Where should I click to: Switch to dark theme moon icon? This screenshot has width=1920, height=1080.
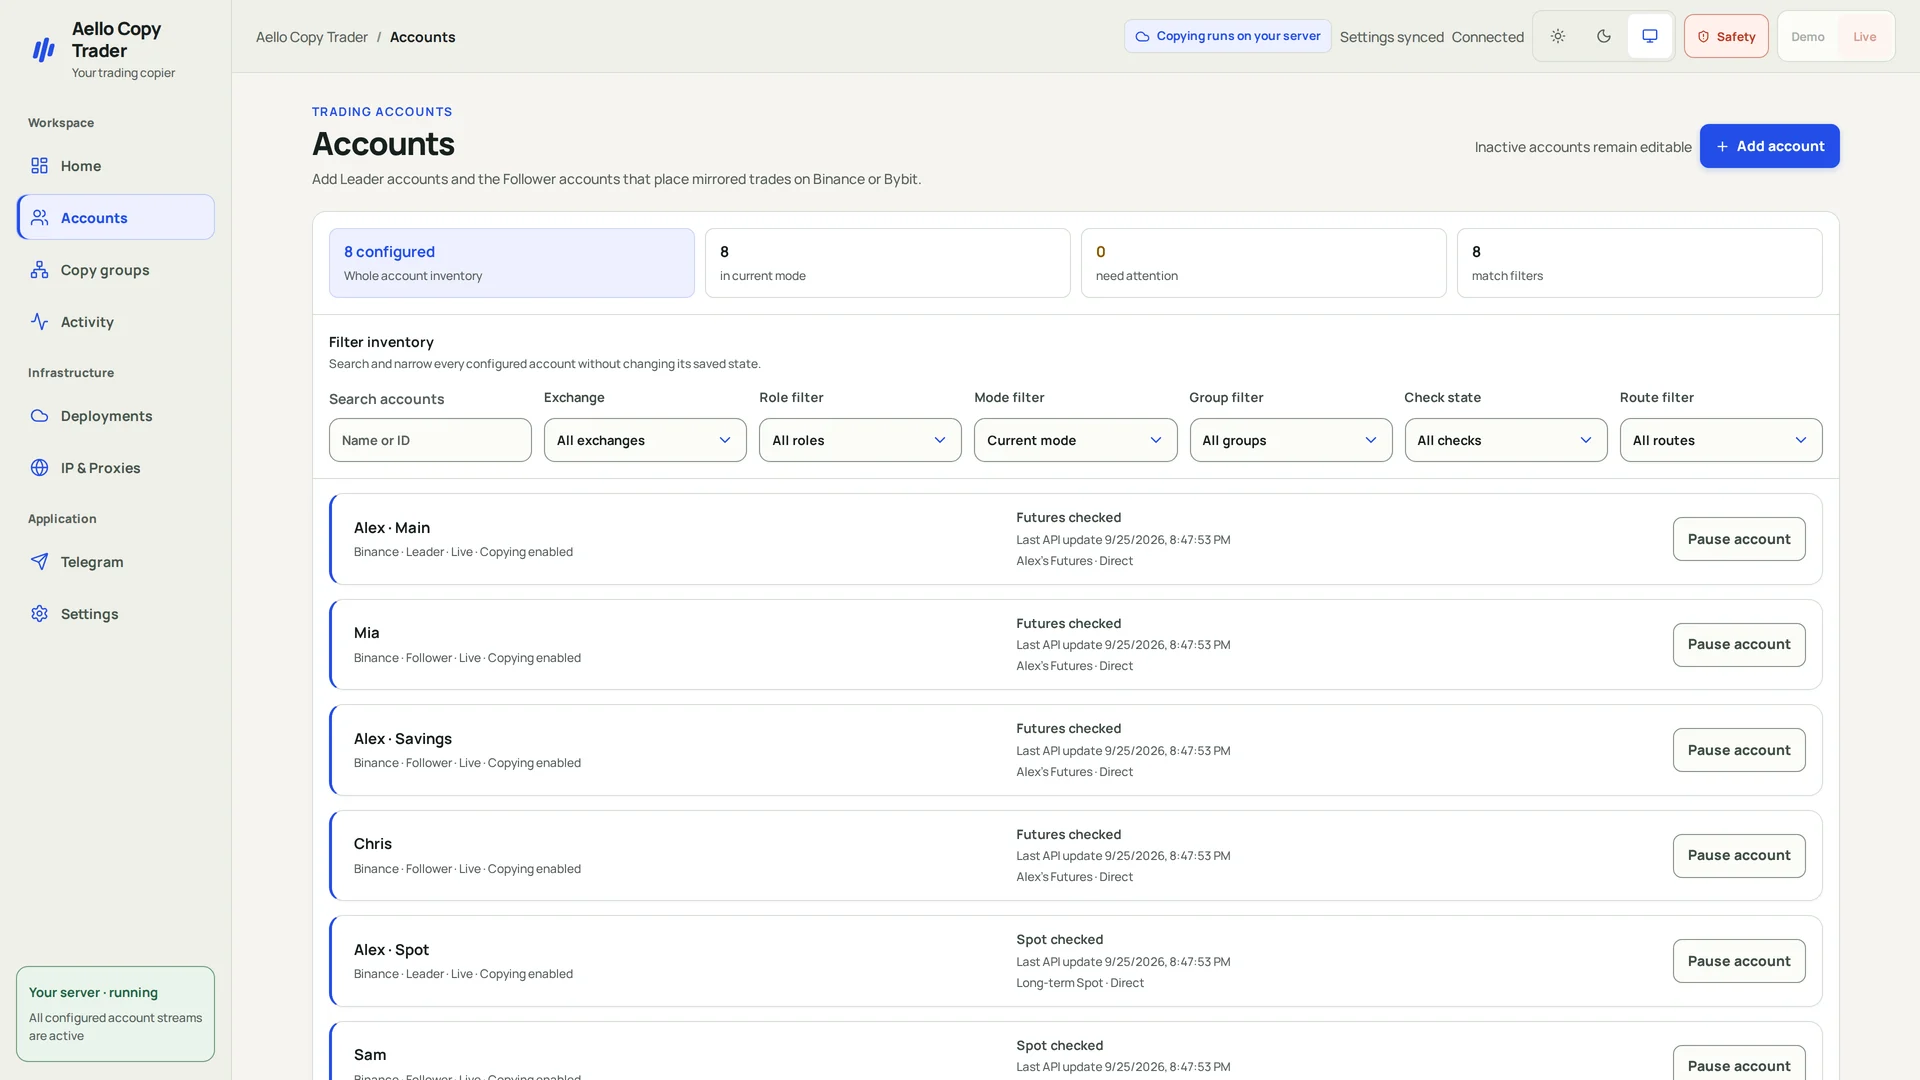pos(1604,36)
